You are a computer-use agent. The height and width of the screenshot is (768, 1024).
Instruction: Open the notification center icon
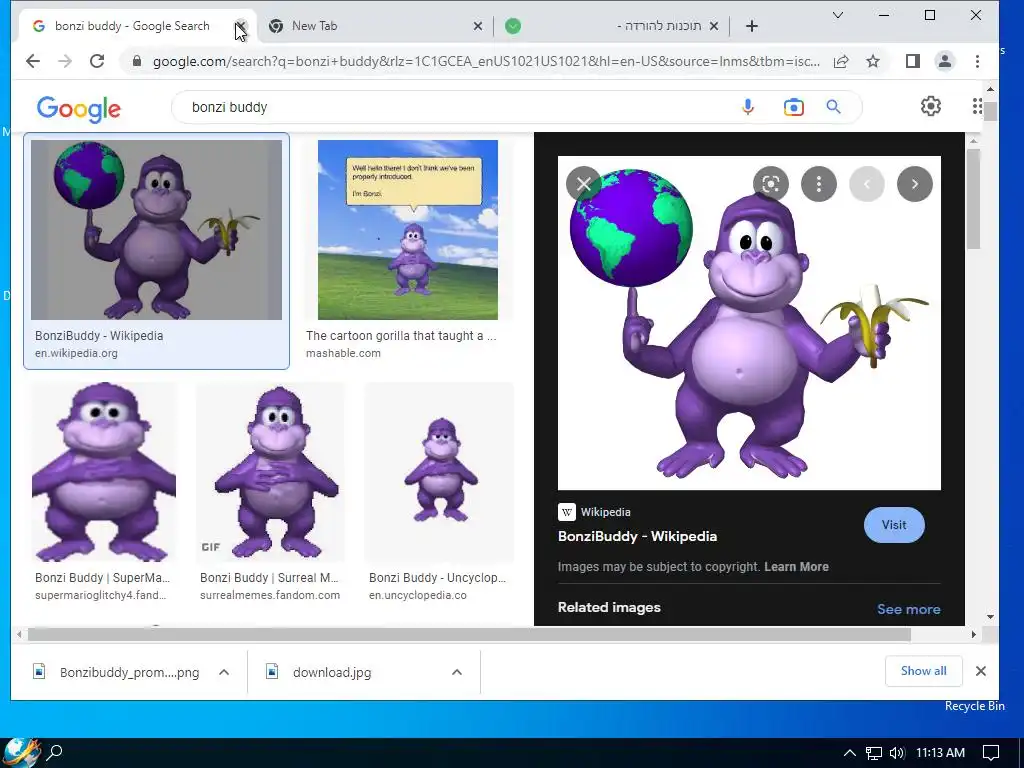pyautogui.click(x=991, y=753)
